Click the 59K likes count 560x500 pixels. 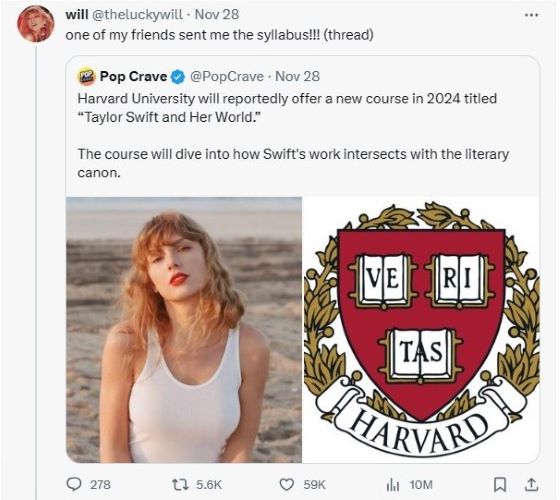[315, 485]
